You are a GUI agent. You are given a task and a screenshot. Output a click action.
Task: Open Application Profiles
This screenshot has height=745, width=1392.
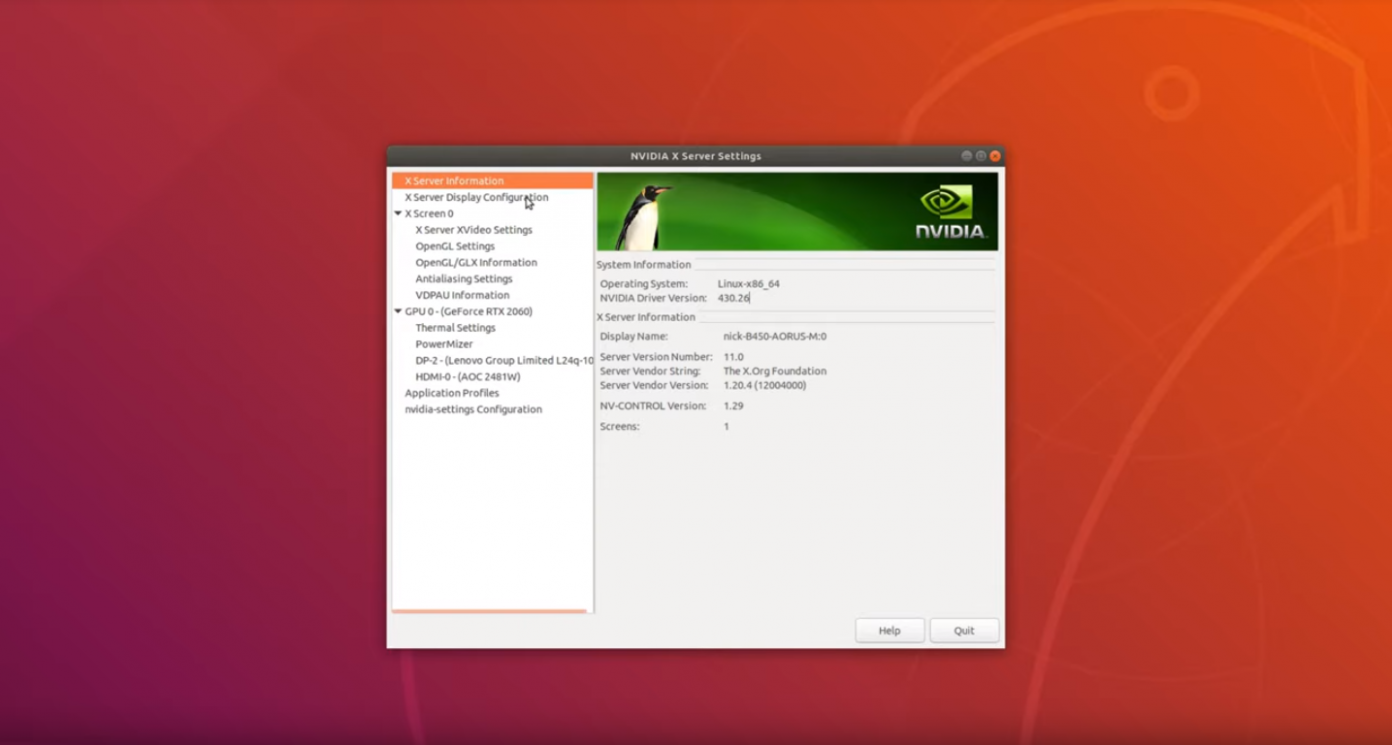(451, 393)
